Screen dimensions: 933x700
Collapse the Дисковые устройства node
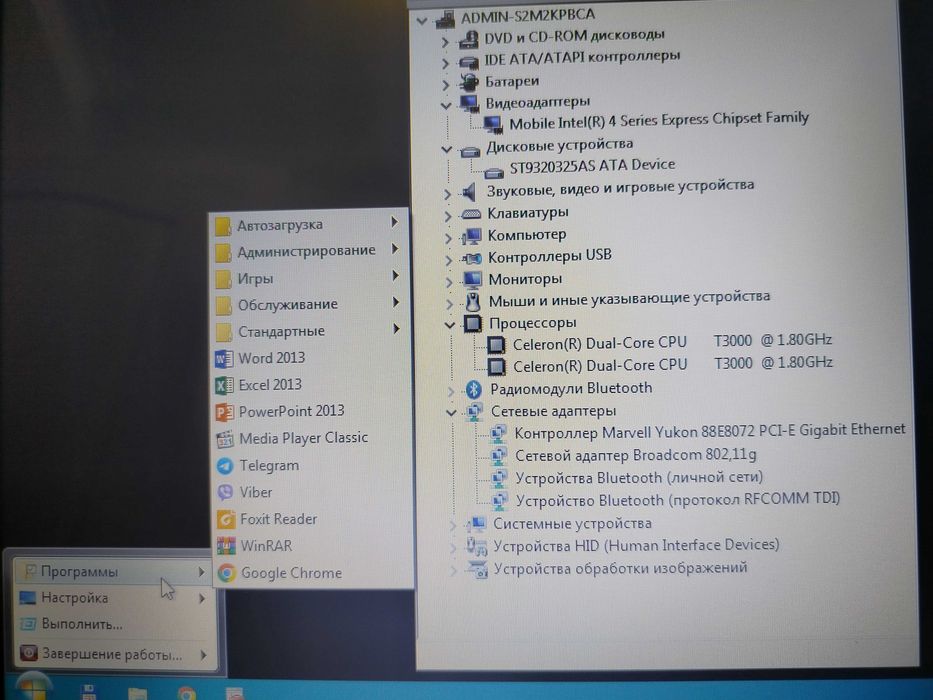coord(447,149)
